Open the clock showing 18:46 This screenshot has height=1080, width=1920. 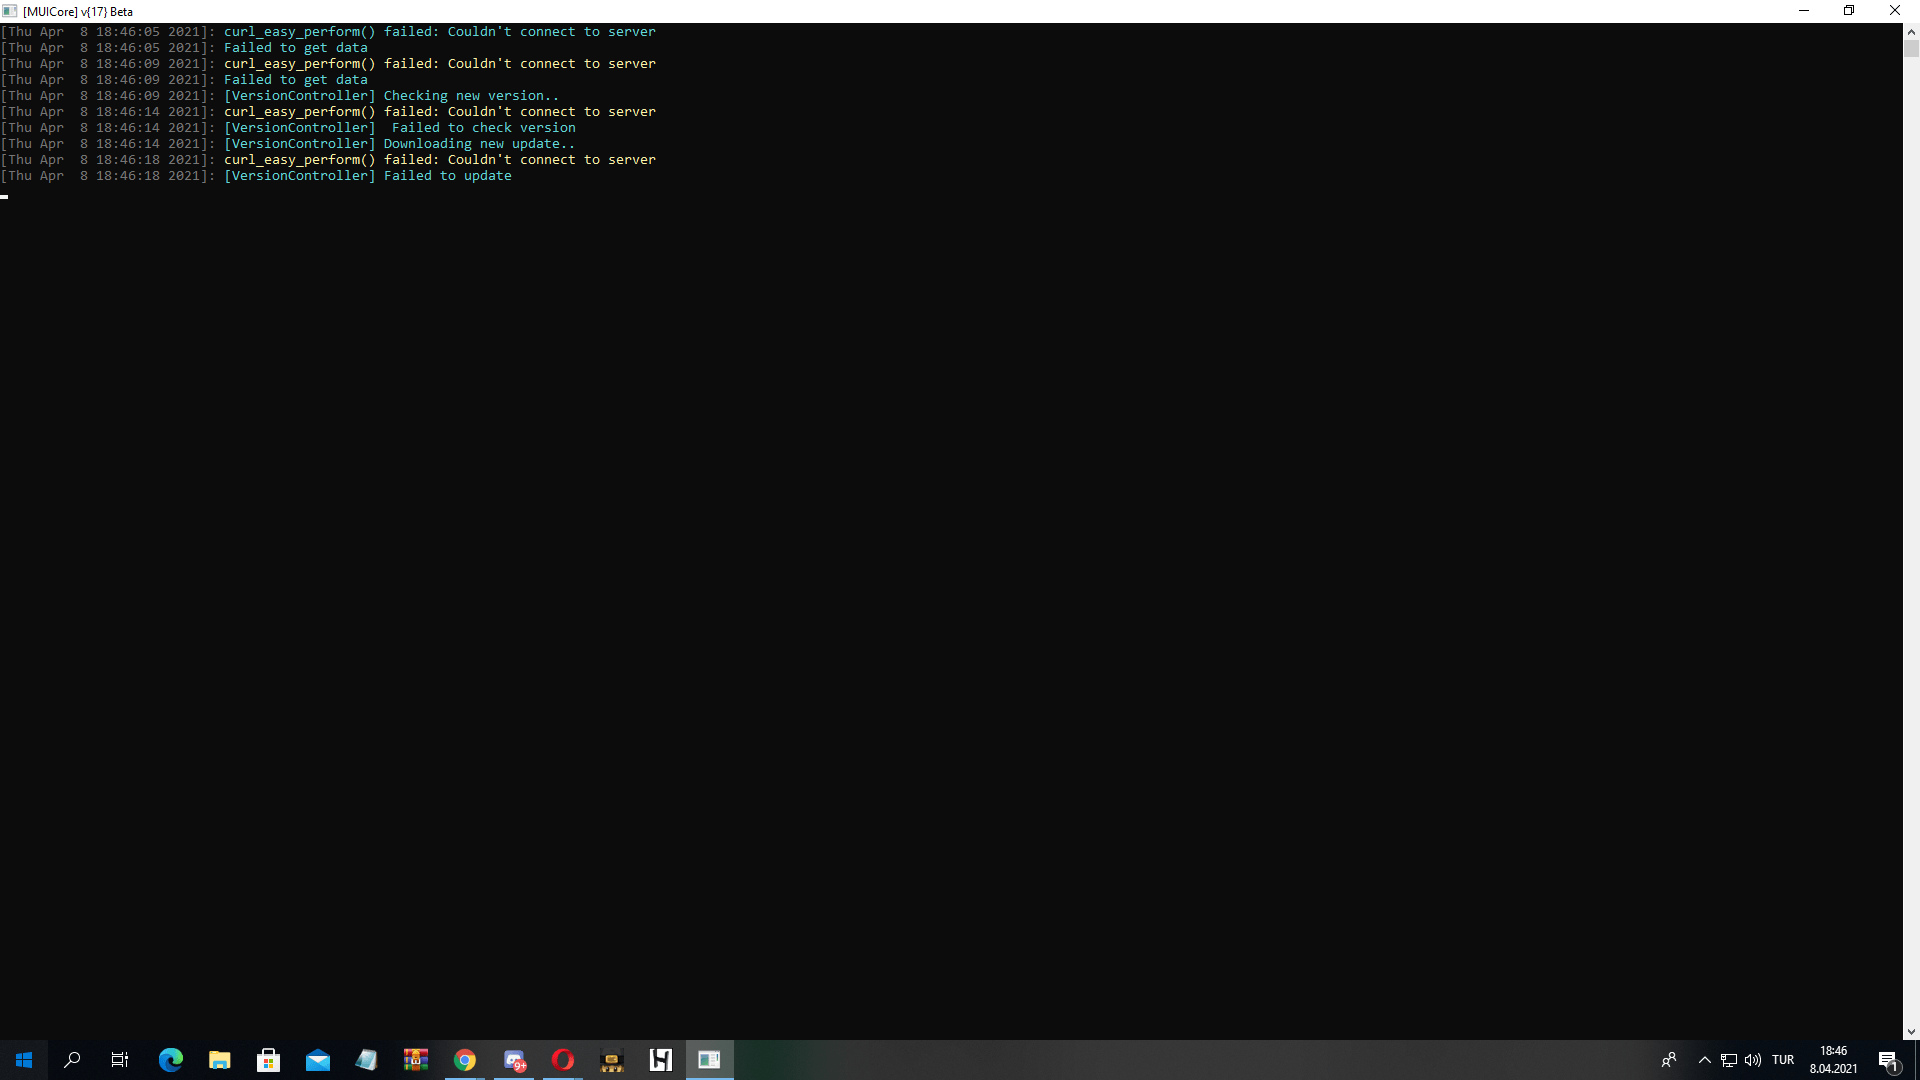[1833, 1060]
